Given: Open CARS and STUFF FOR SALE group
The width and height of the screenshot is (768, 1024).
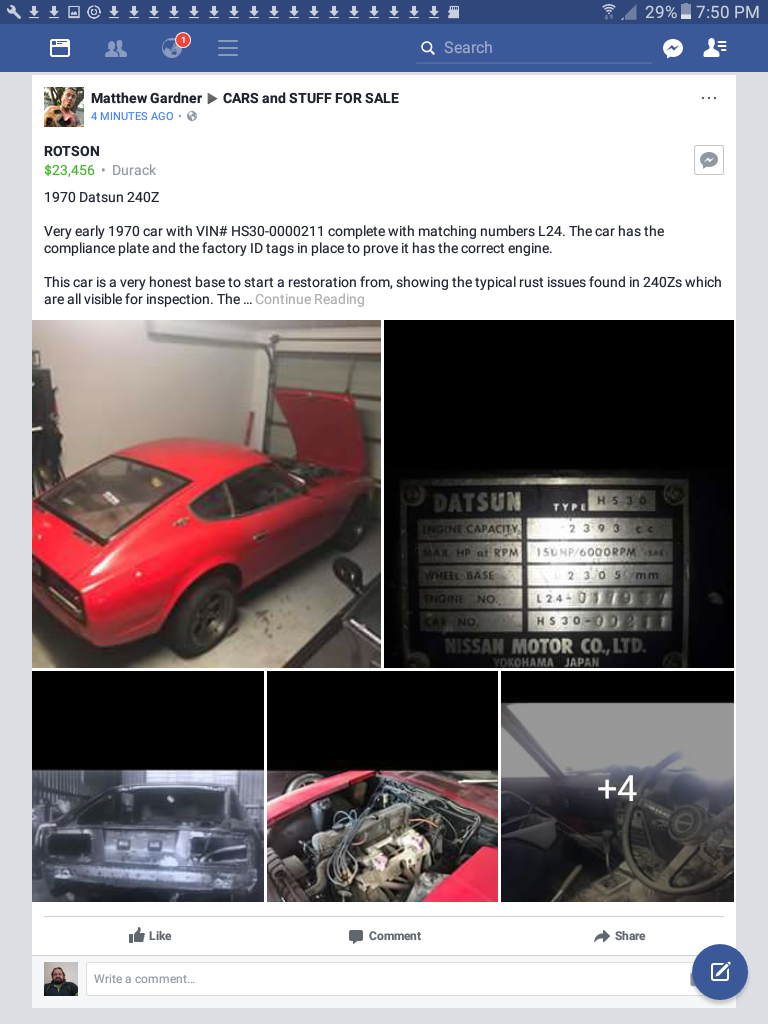Looking at the screenshot, I should [x=311, y=98].
